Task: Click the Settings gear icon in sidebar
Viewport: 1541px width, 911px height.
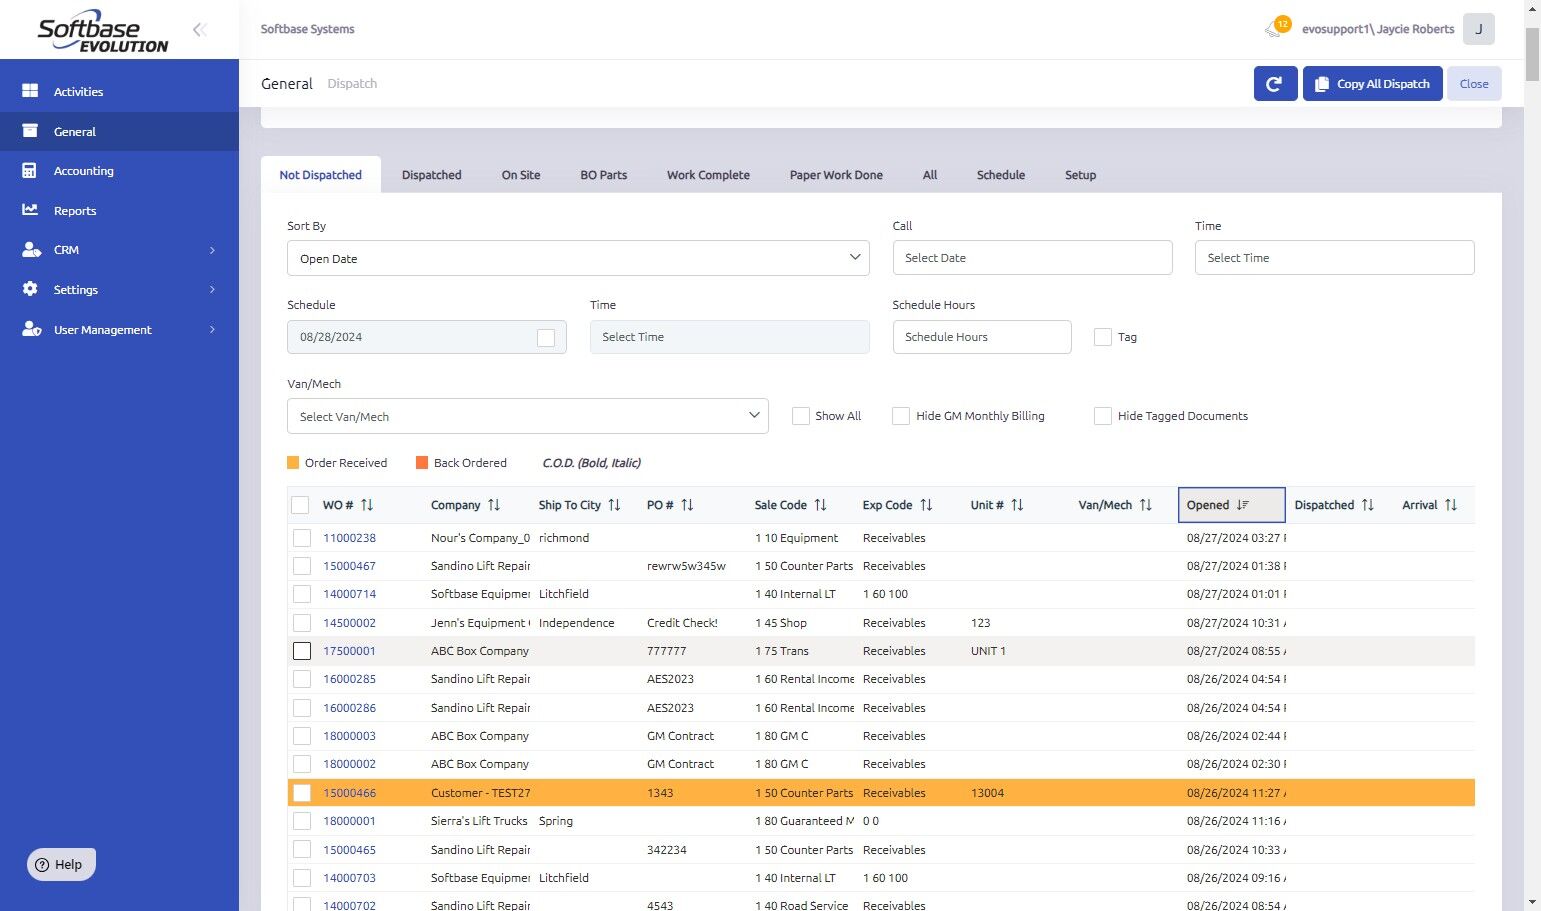Action: click(x=30, y=289)
